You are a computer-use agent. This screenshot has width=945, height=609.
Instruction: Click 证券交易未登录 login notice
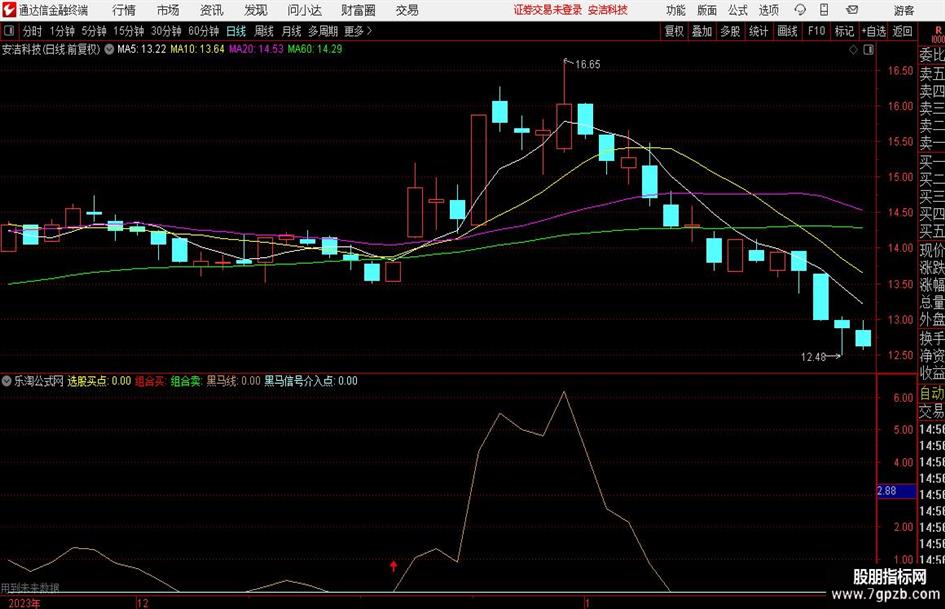548,10
